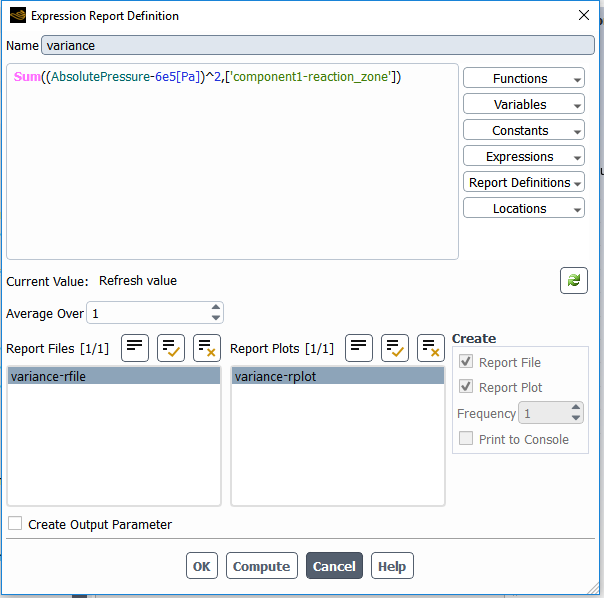Select variance-rfile in Report Files list

114,376
